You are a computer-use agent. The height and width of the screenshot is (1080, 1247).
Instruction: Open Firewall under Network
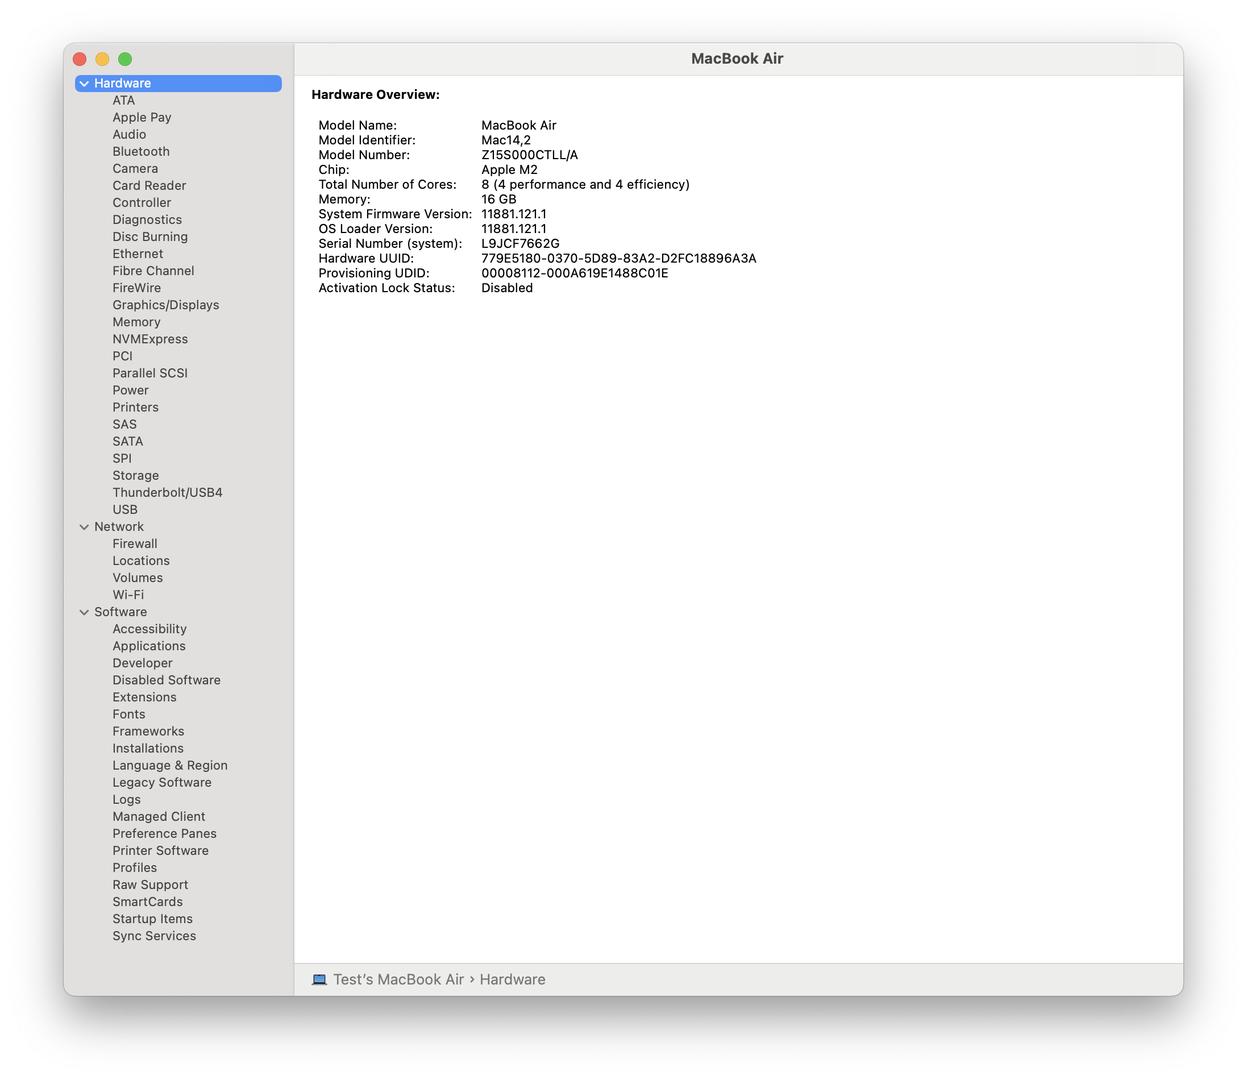[135, 544]
